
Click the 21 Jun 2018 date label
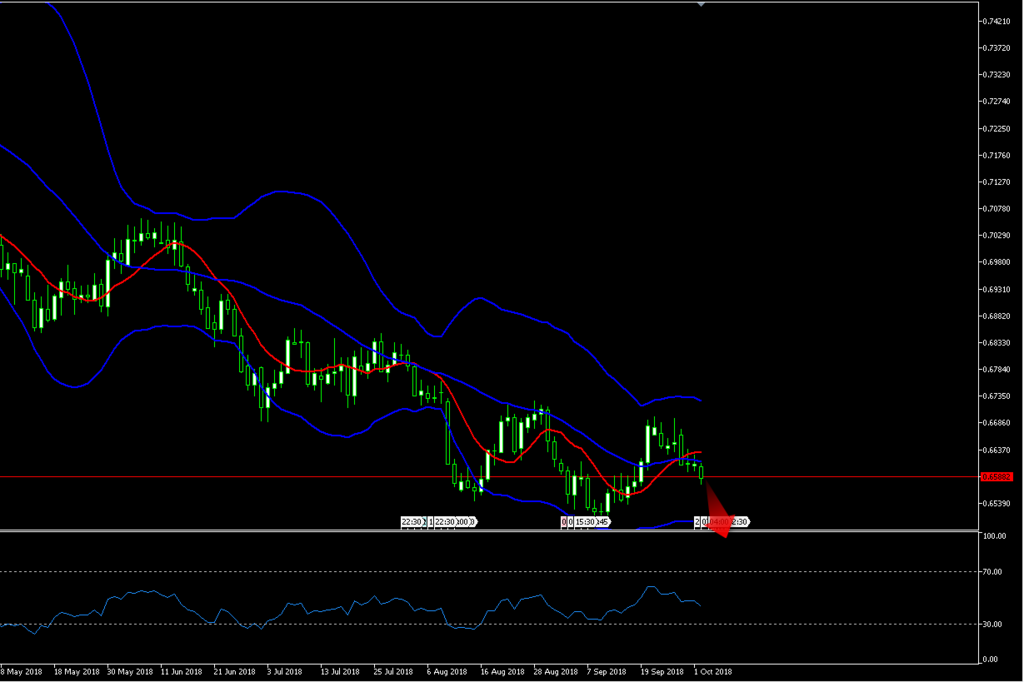[234, 672]
